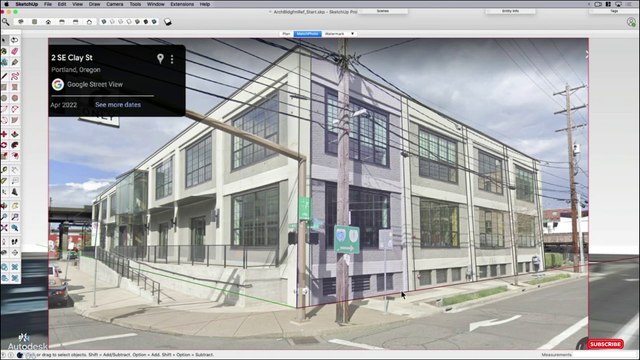This screenshot has width=640, height=360.
Task: Open the search magnifier in top toolbar
Action: pyautogui.click(x=5, y=22)
